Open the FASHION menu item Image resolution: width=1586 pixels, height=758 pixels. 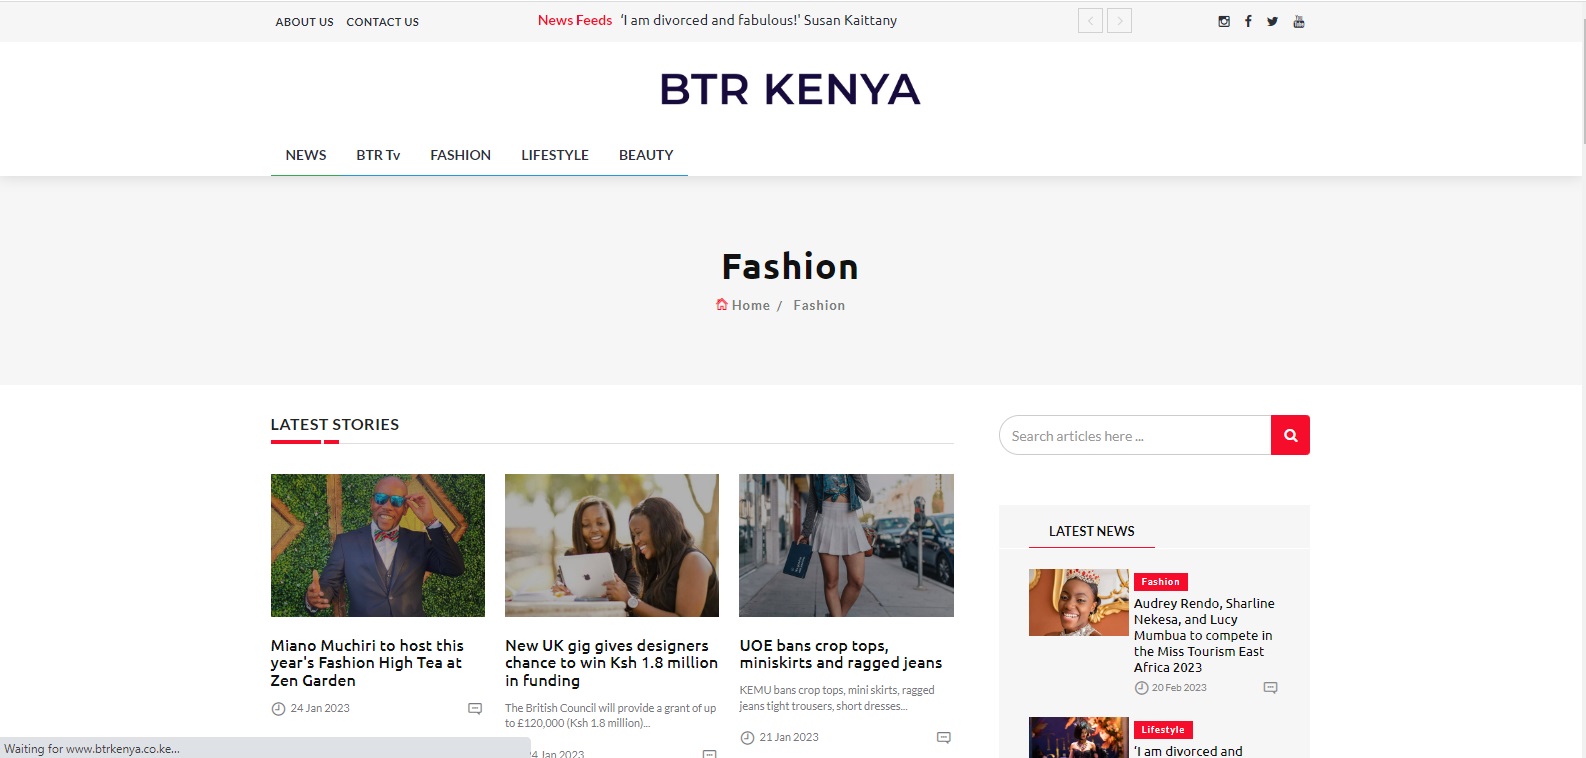(460, 155)
